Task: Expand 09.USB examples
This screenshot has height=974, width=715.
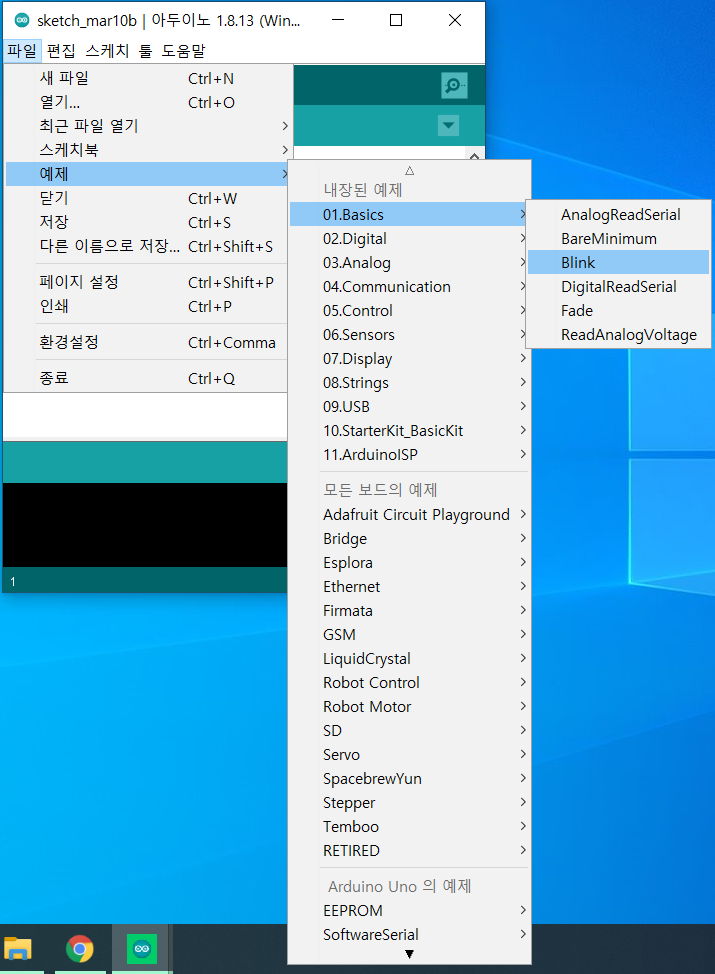Action: [409, 406]
